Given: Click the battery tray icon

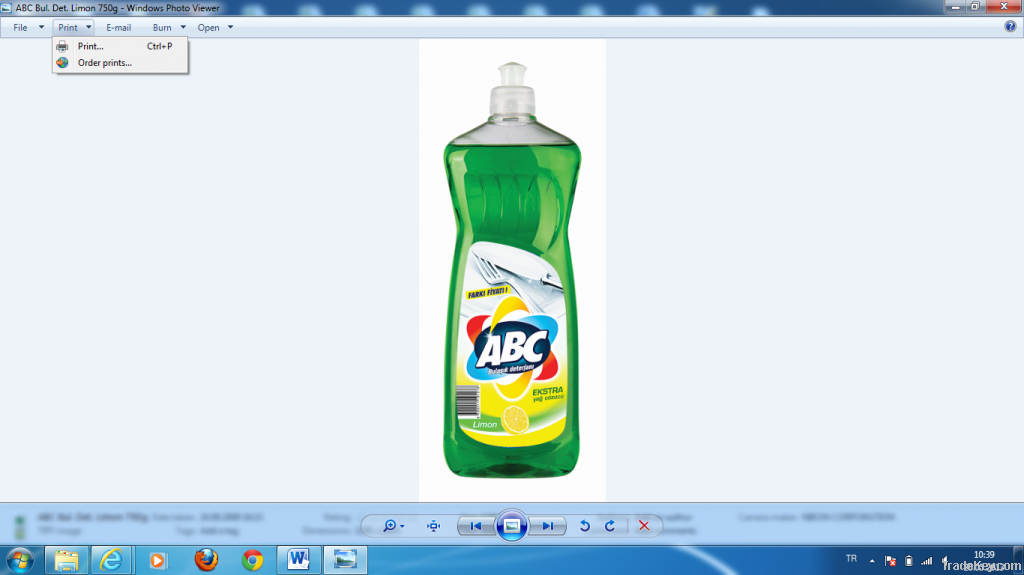Looking at the screenshot, I should [x=908, y=561].
